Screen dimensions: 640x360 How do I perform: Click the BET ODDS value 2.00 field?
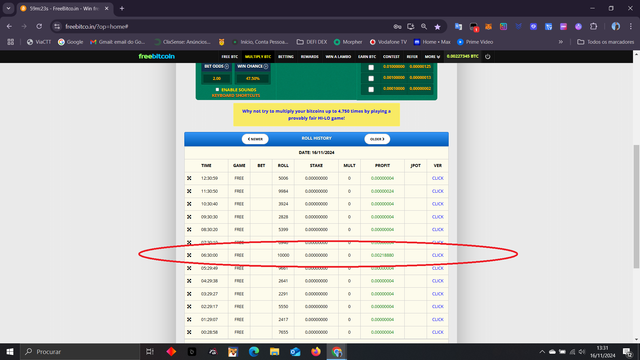[x=217, y=78]
